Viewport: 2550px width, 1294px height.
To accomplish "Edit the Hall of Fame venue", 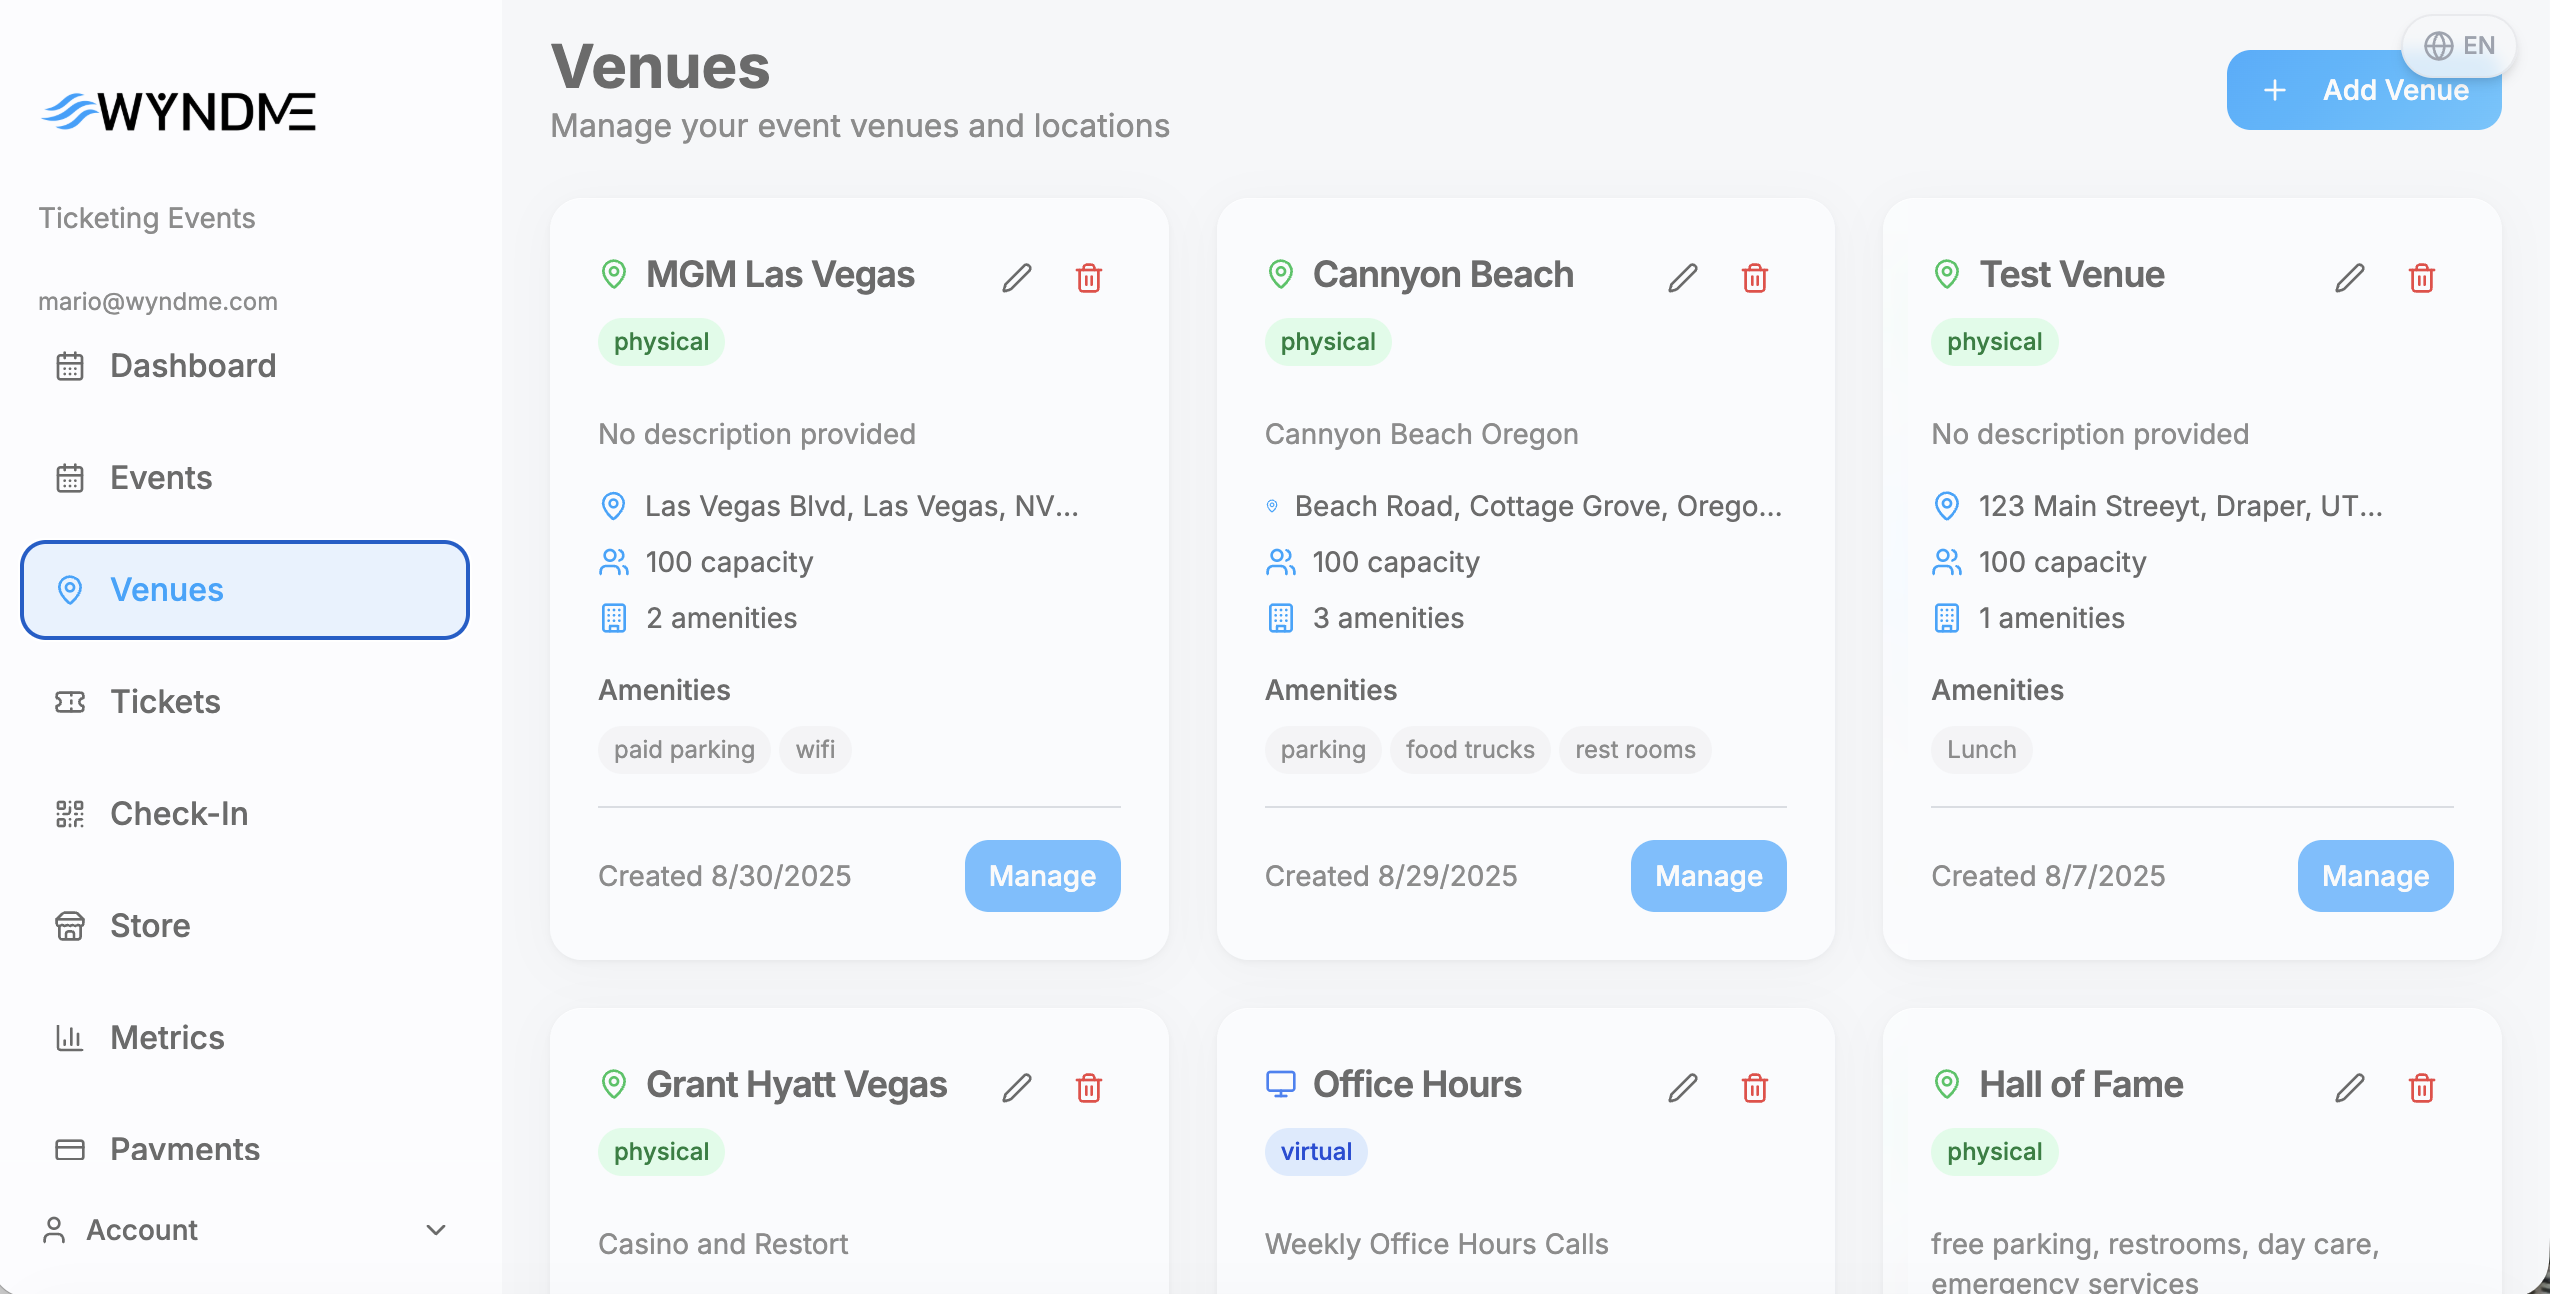I will coord(2350,1087).
